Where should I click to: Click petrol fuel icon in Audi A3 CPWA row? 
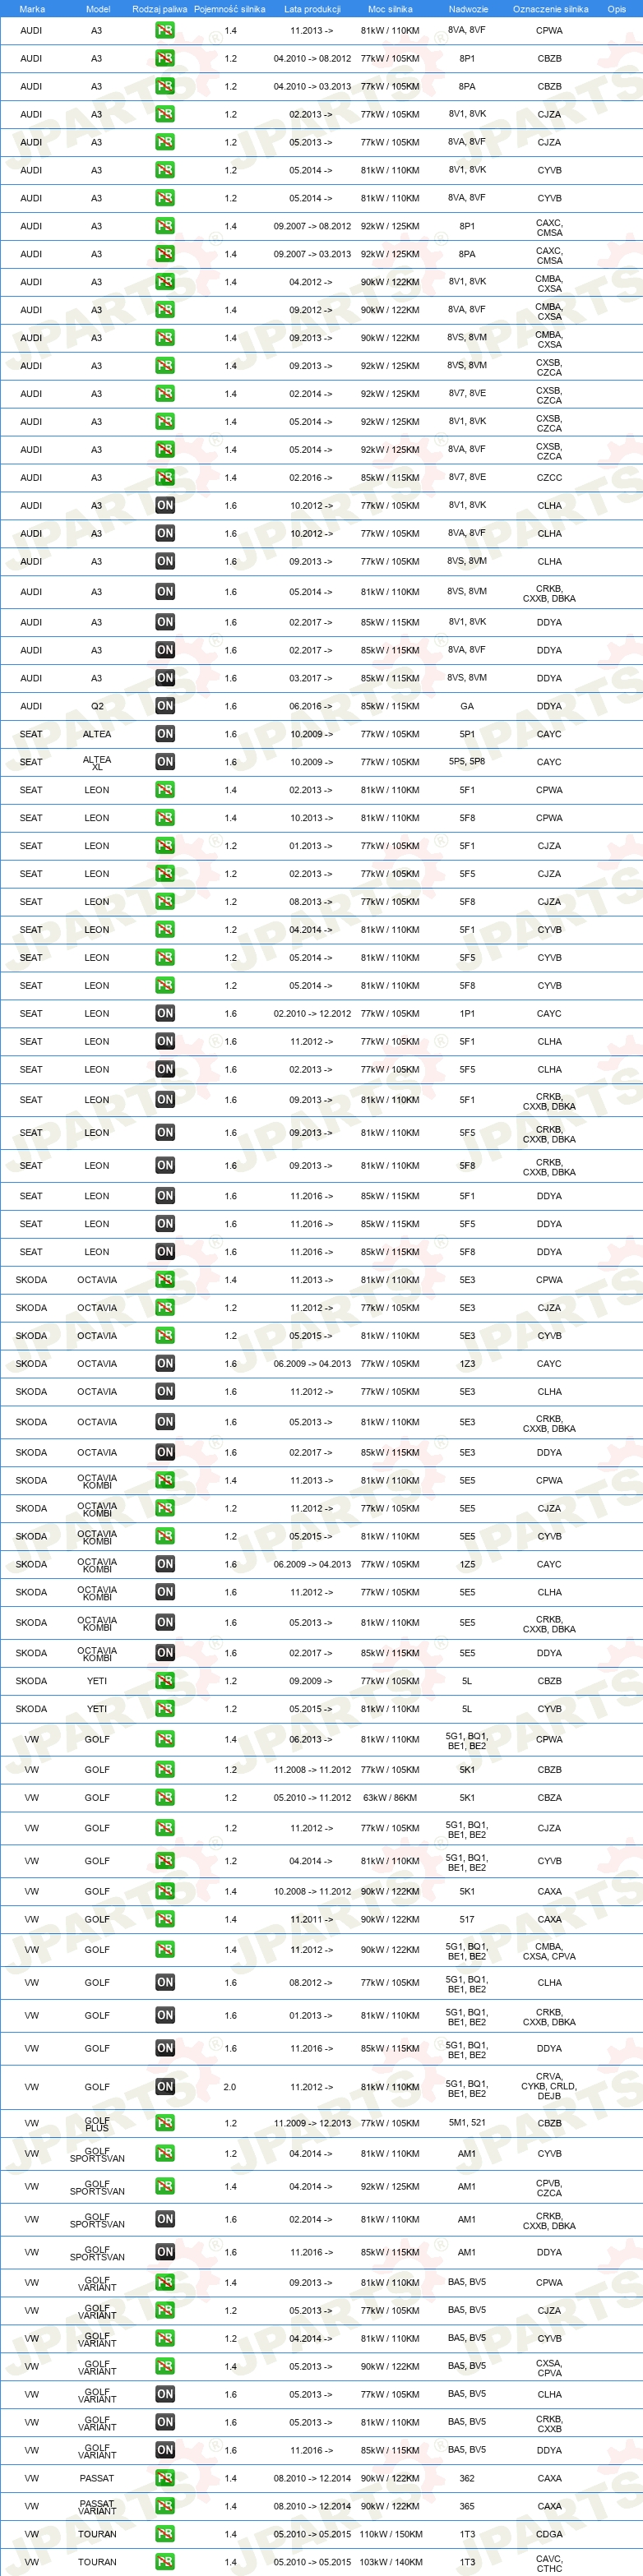point(165,30)
